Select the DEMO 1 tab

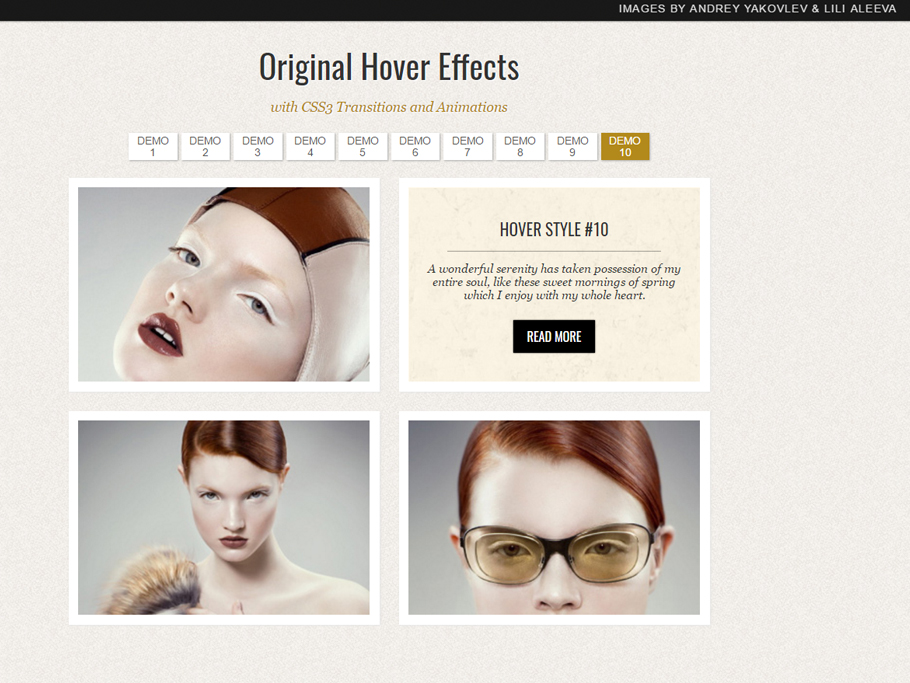tap(152, 145)
